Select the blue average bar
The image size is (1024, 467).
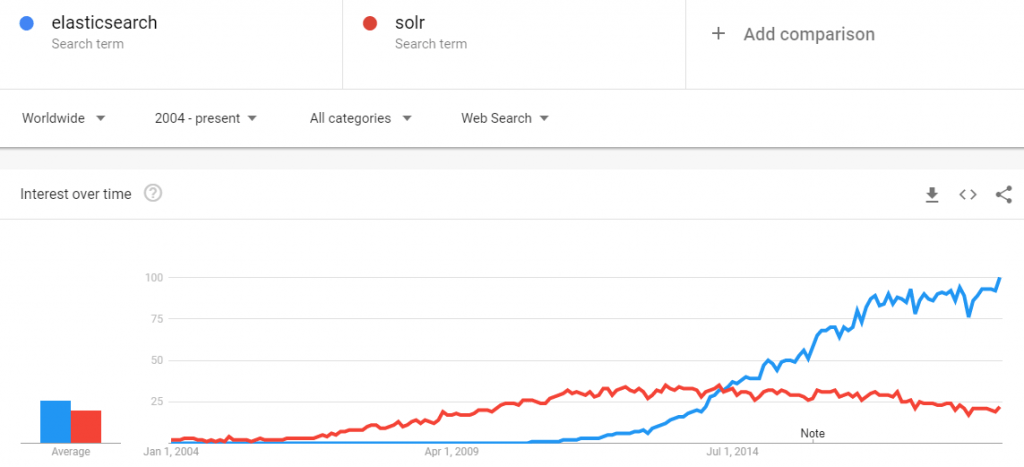pyautogui.click(x=56, y=421)
